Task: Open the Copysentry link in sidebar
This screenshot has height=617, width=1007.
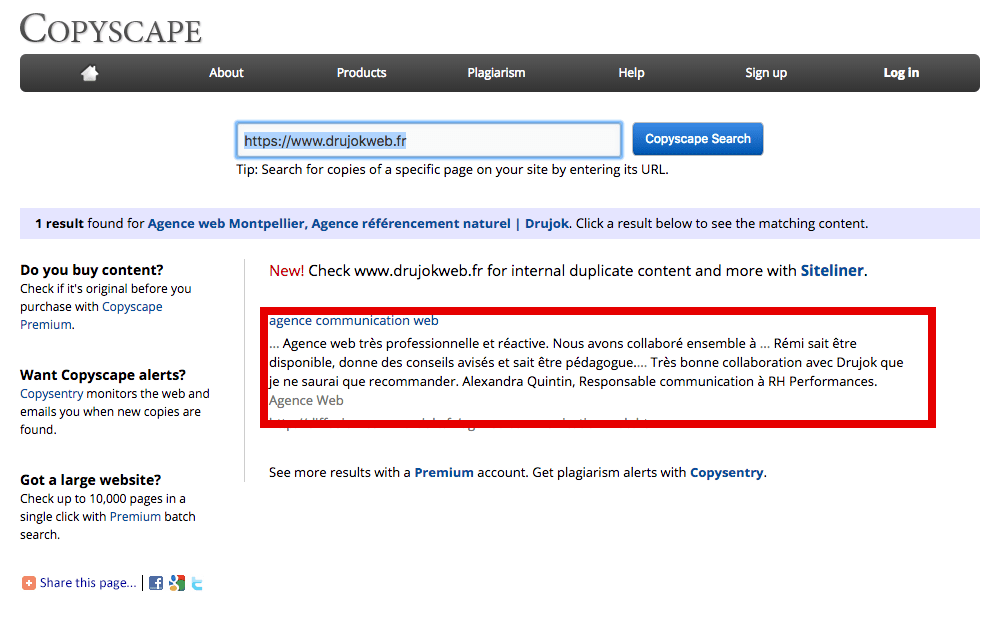Action: tap(51, 394)
